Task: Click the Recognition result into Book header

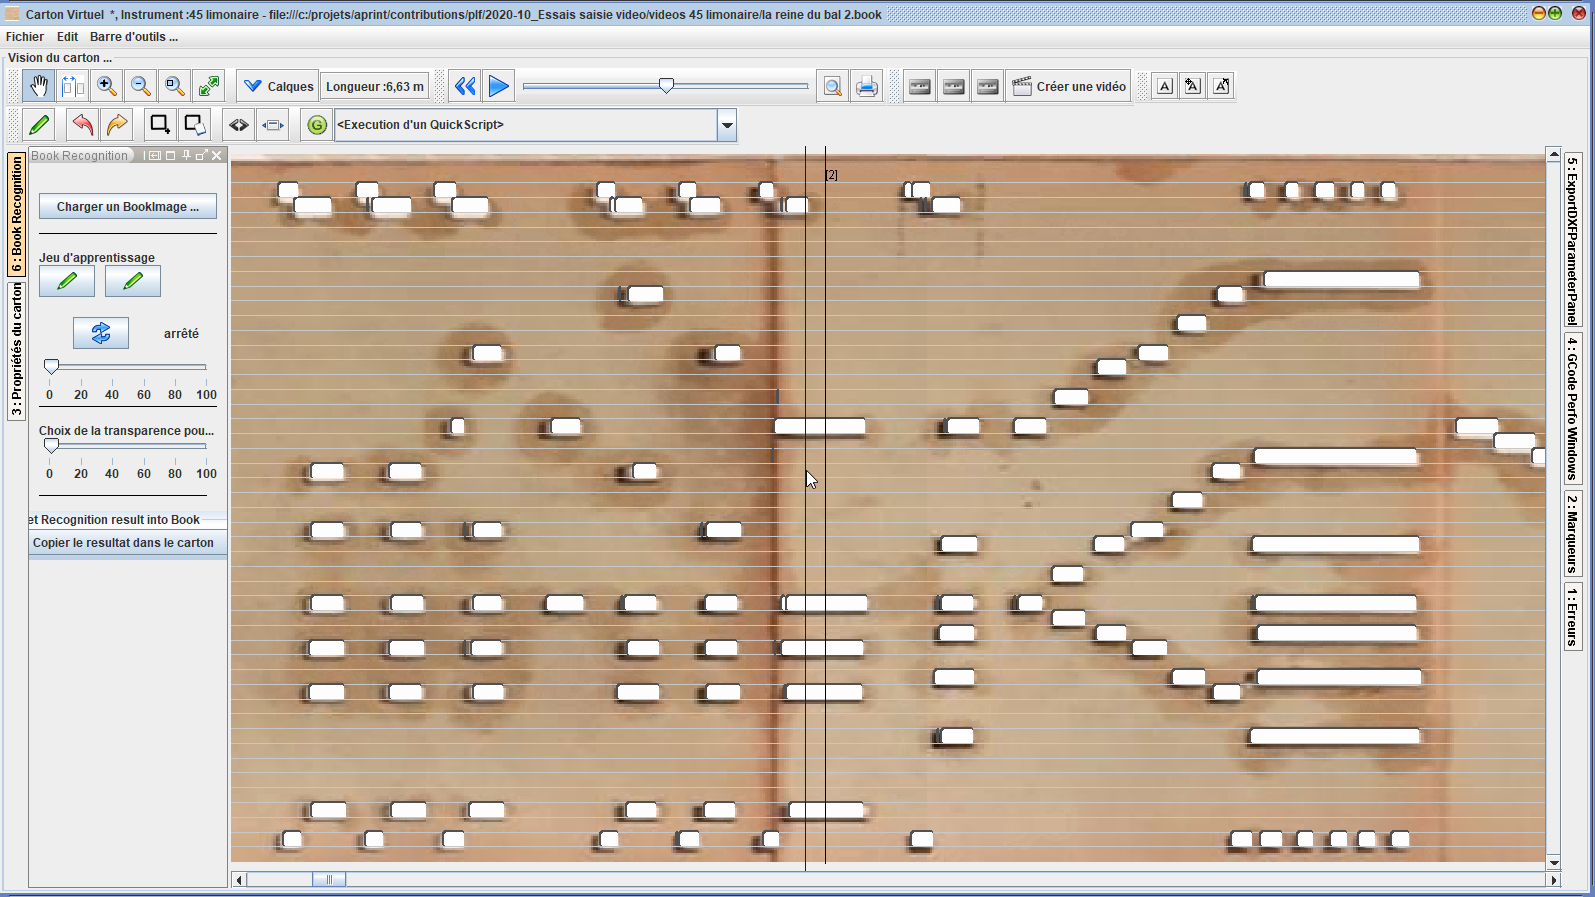Action: 114,520
